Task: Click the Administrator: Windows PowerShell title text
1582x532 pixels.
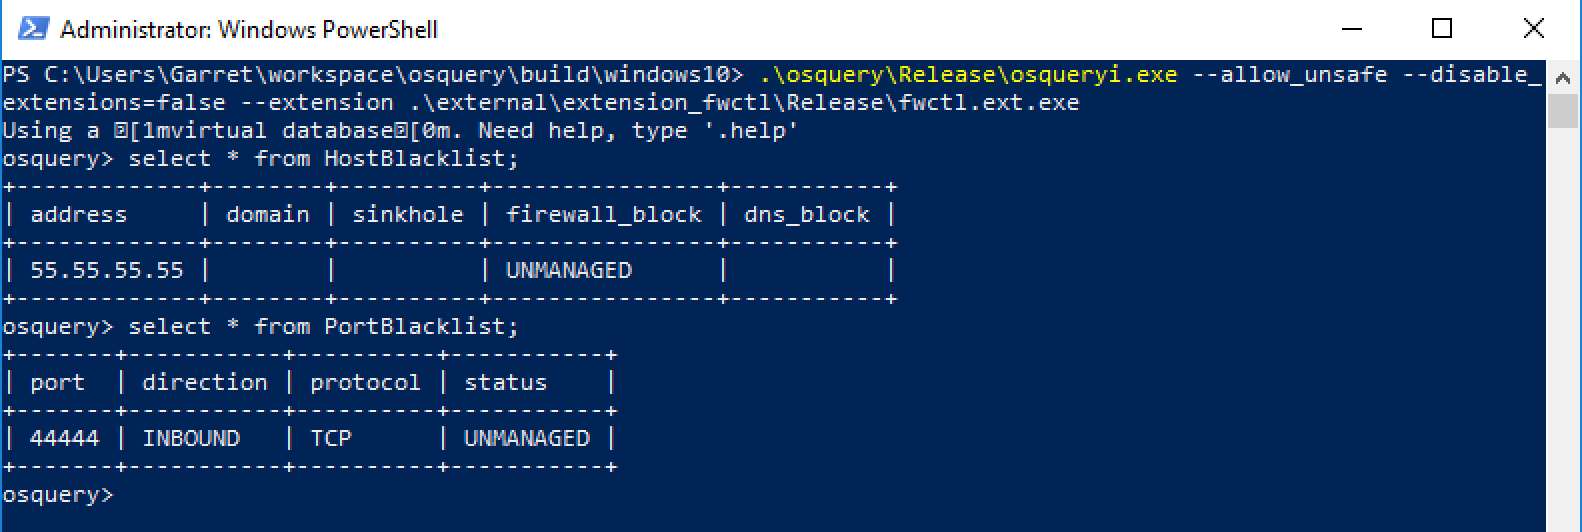Action: pos(249,30)
